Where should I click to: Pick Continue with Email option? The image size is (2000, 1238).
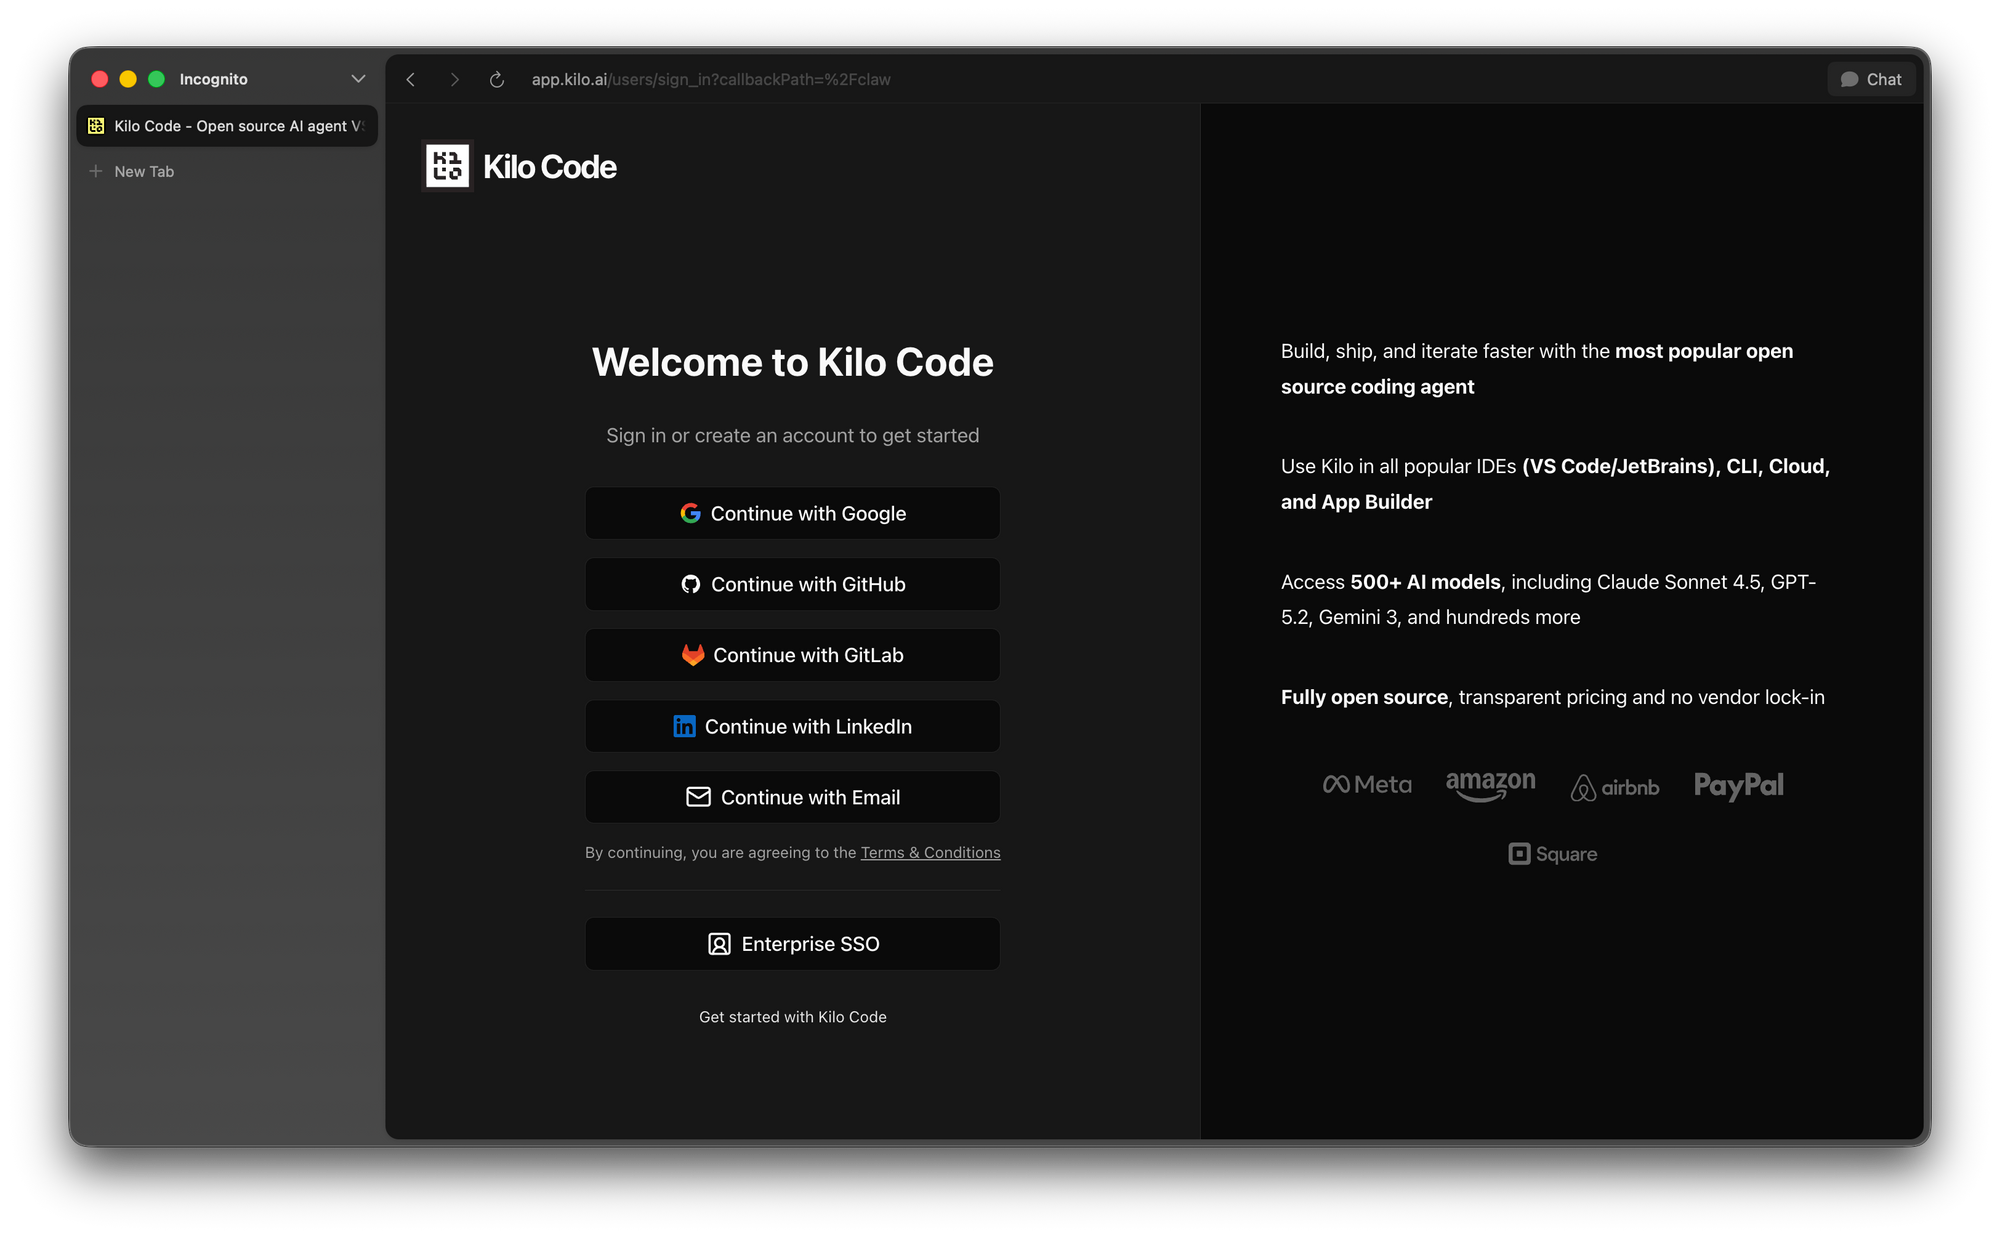click(x=792, y=797)
